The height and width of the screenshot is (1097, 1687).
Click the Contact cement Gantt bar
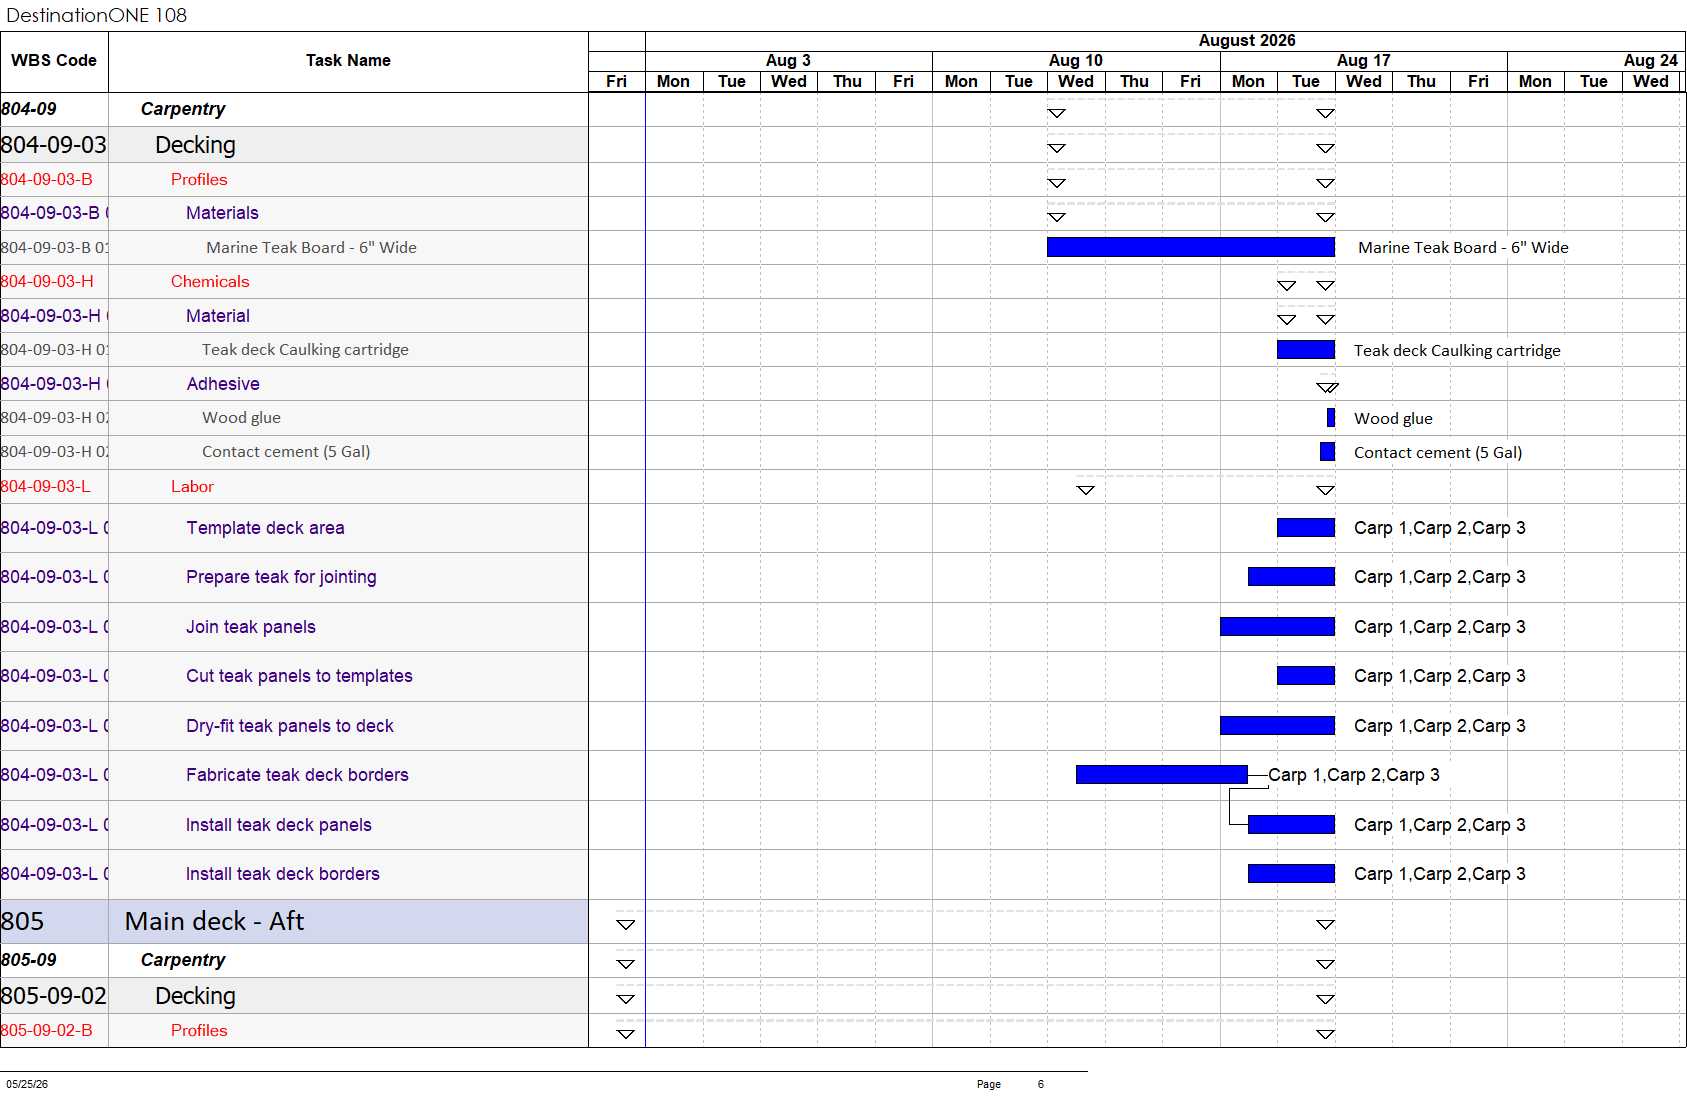pos(1327,452)
